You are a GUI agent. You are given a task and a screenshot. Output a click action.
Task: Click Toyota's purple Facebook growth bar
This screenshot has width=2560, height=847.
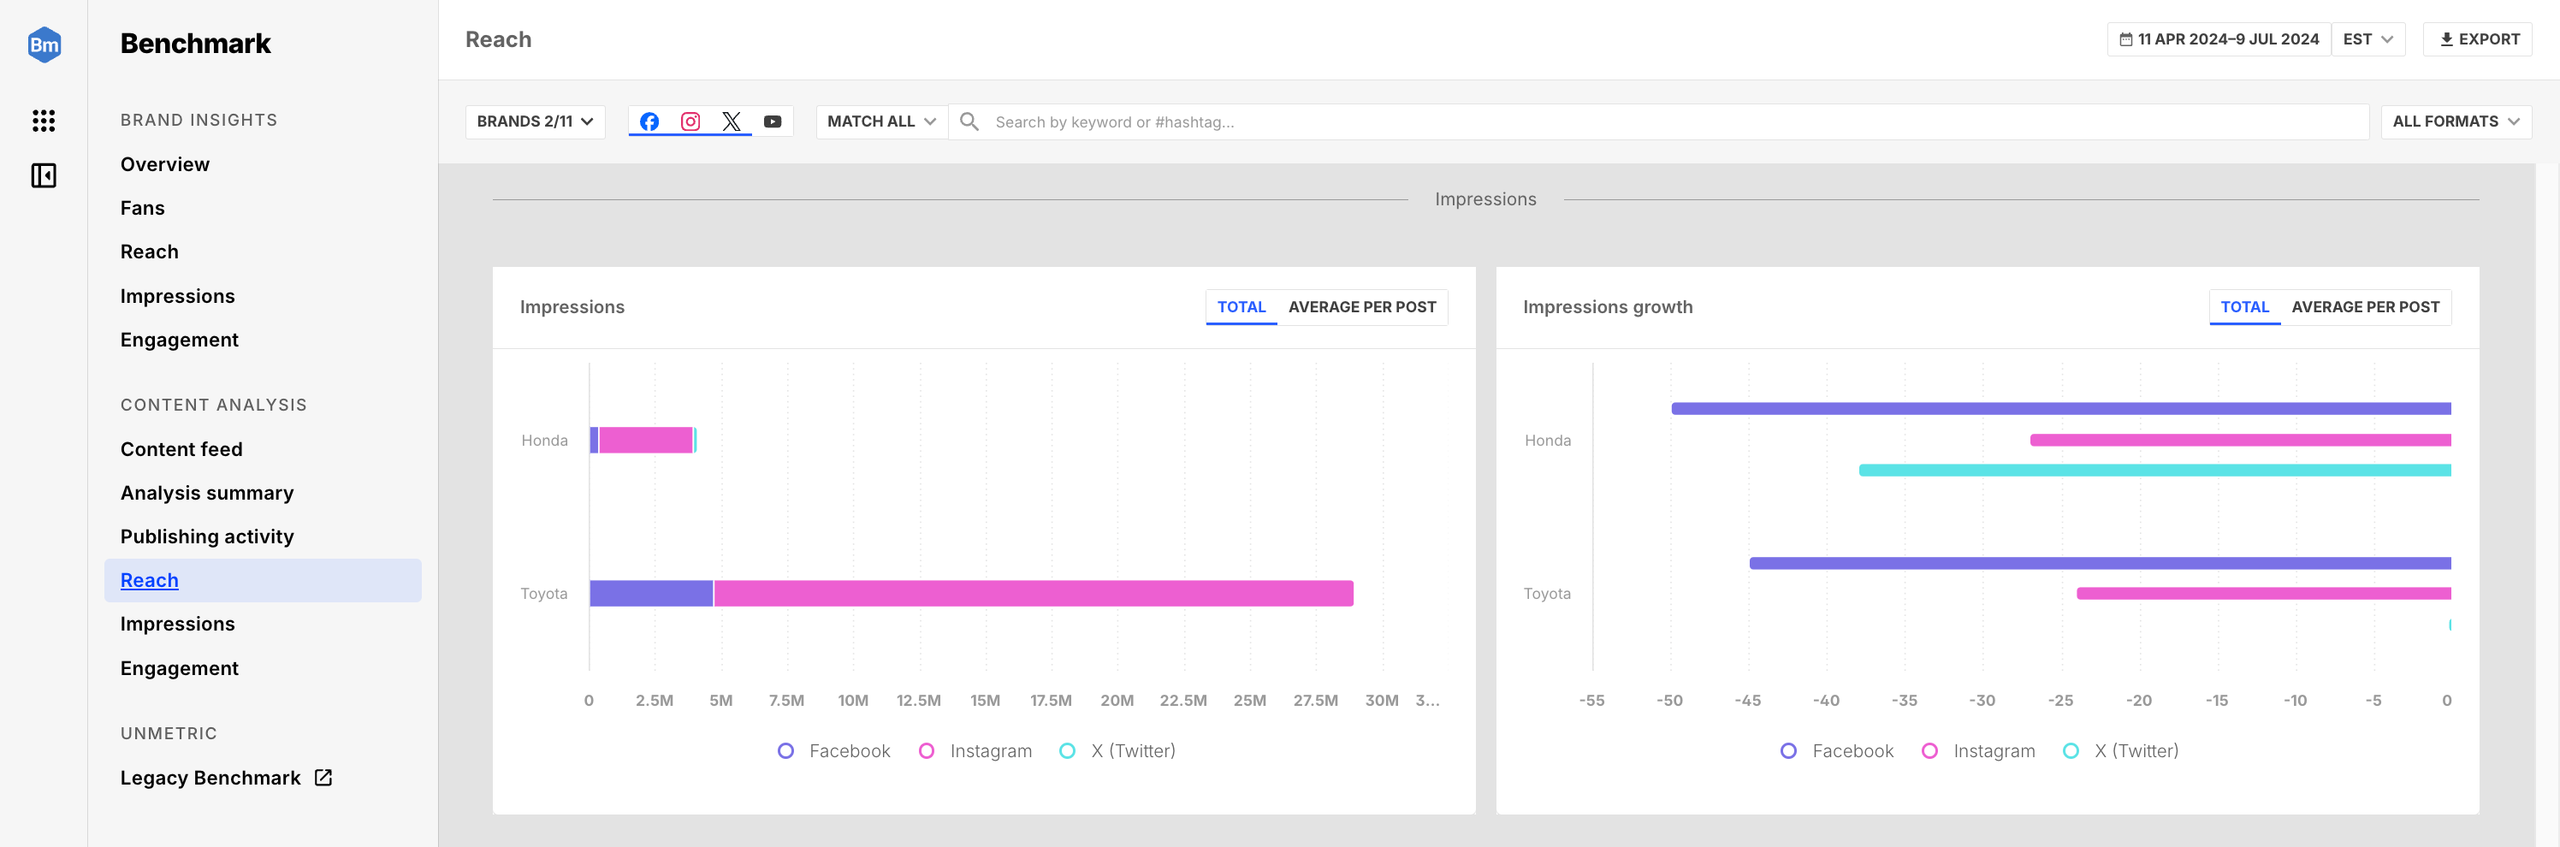click(x=2100, y=564)
